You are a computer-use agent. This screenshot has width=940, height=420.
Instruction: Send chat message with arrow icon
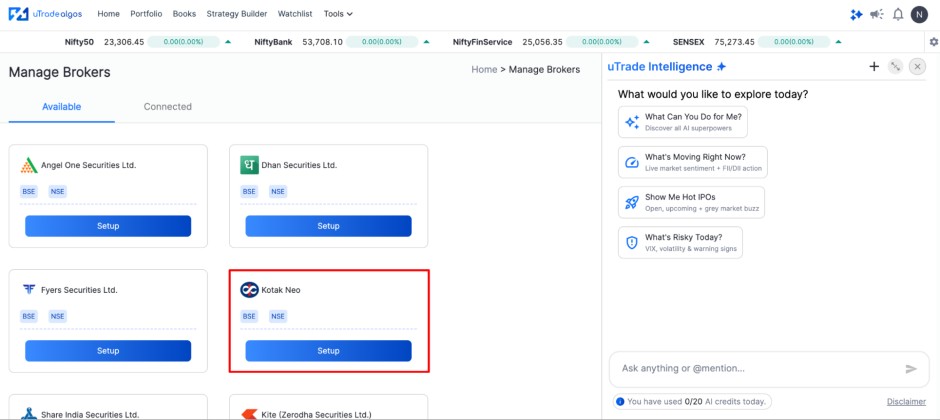click(x=911, y=369)
